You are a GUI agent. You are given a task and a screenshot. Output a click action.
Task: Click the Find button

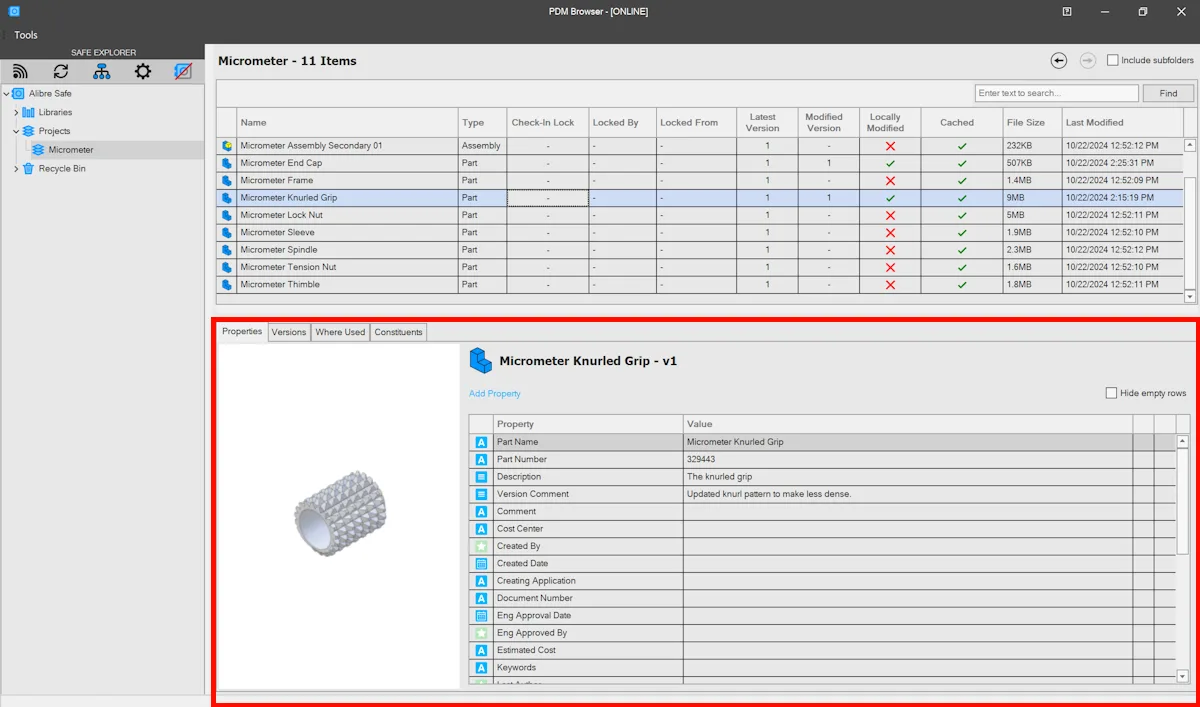pyautogui.click(x=1168, y=93)
